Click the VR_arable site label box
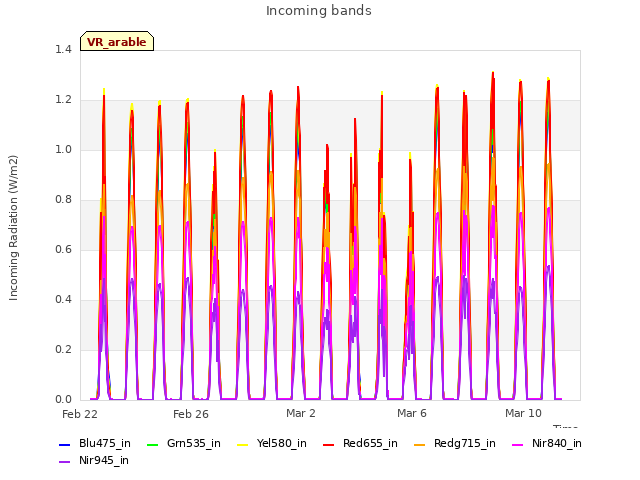 coord(117,41)
